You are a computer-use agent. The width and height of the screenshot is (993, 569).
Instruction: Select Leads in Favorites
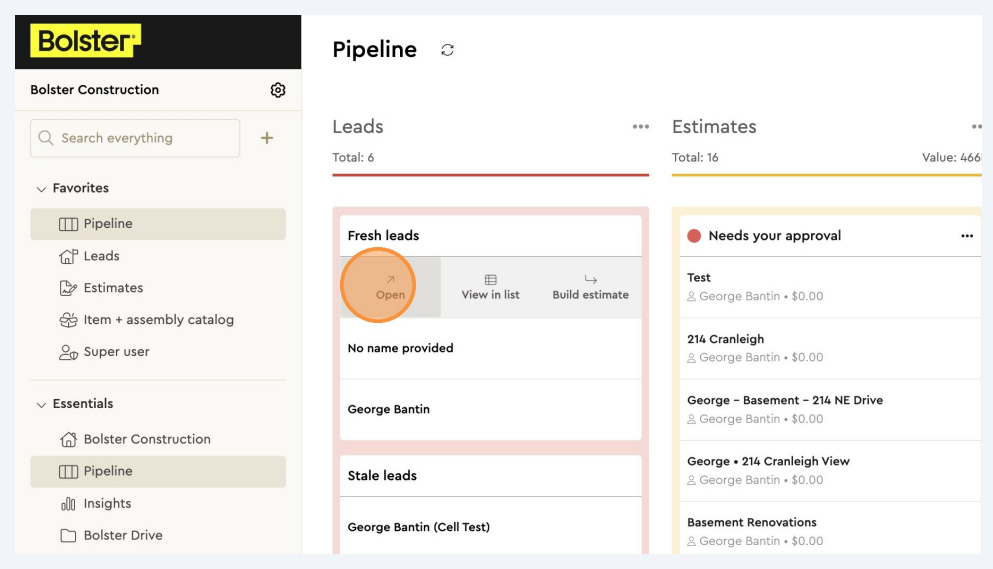pos(101,256)
